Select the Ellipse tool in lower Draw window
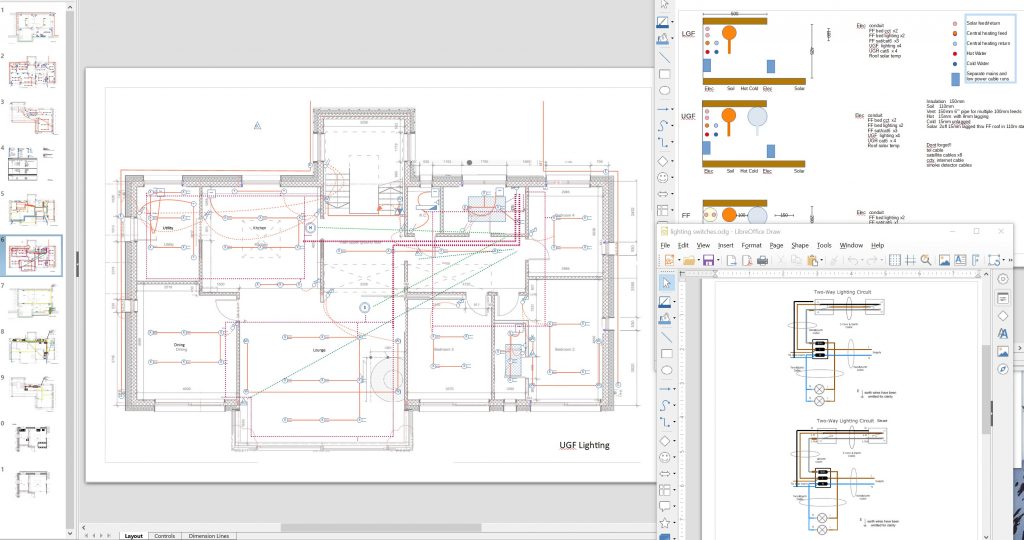The height and width of the screenshot is (540, 1024). 665,372
